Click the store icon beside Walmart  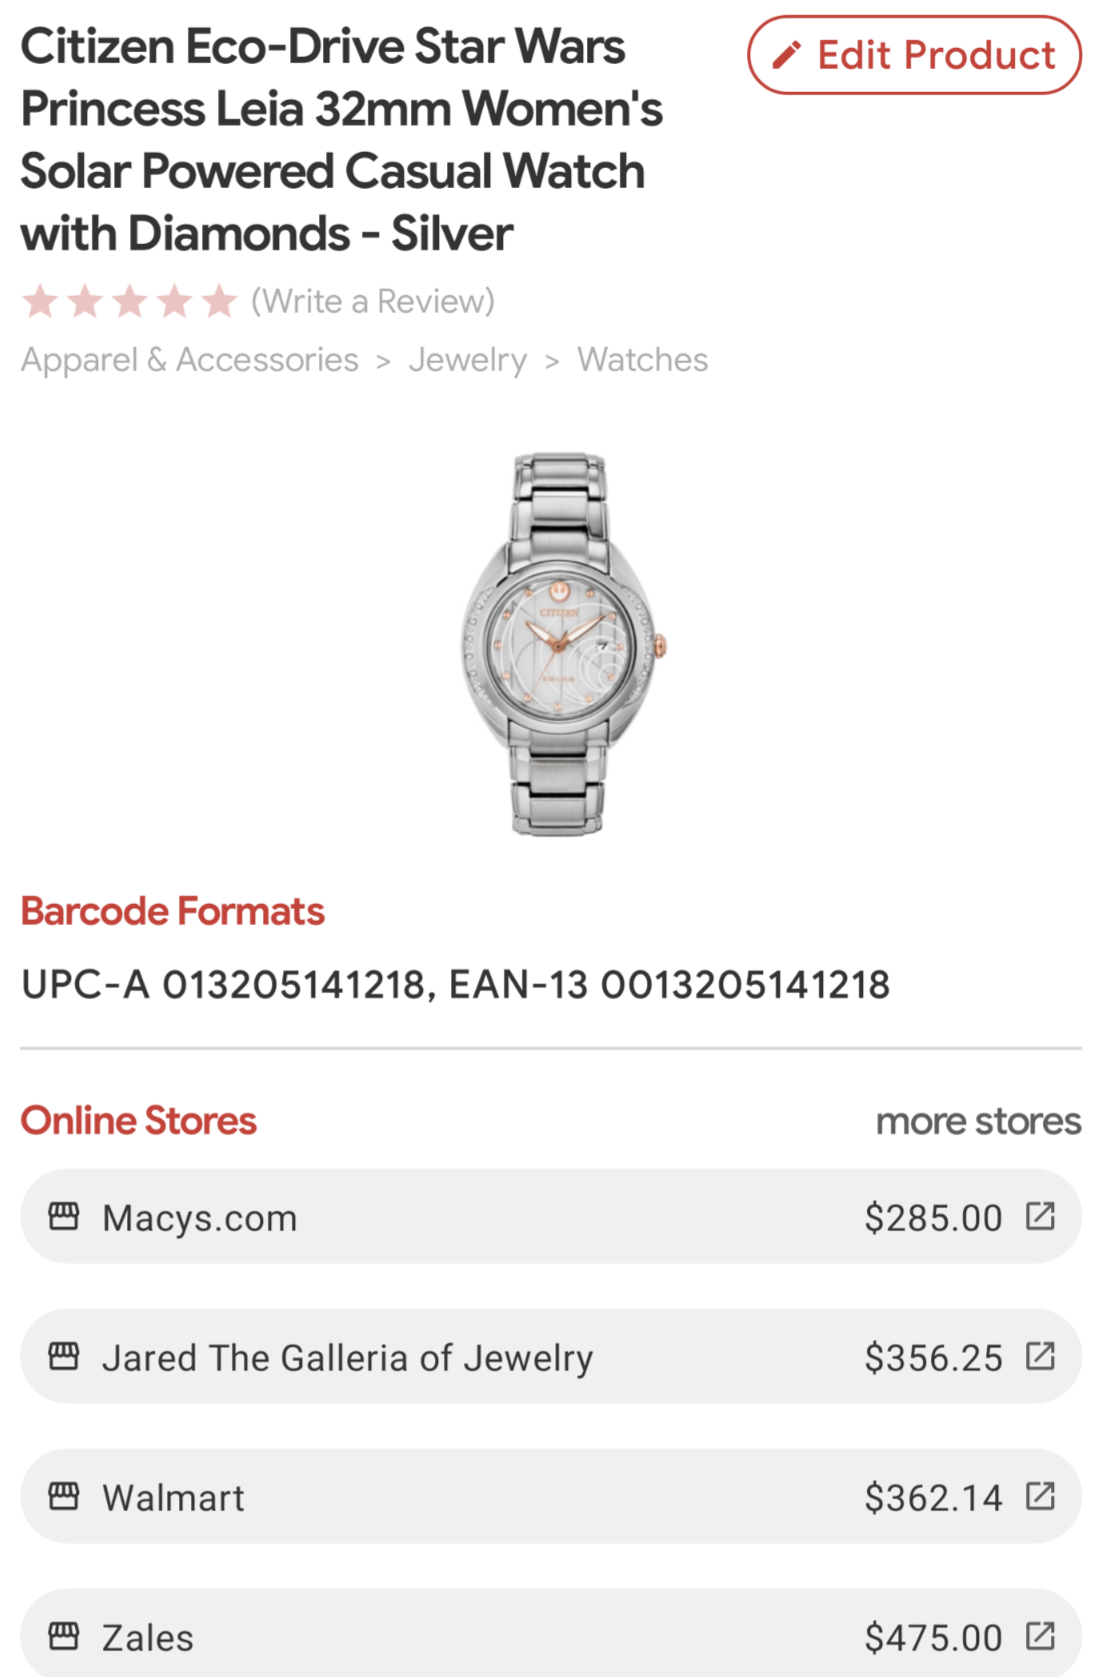(64, 1496)
